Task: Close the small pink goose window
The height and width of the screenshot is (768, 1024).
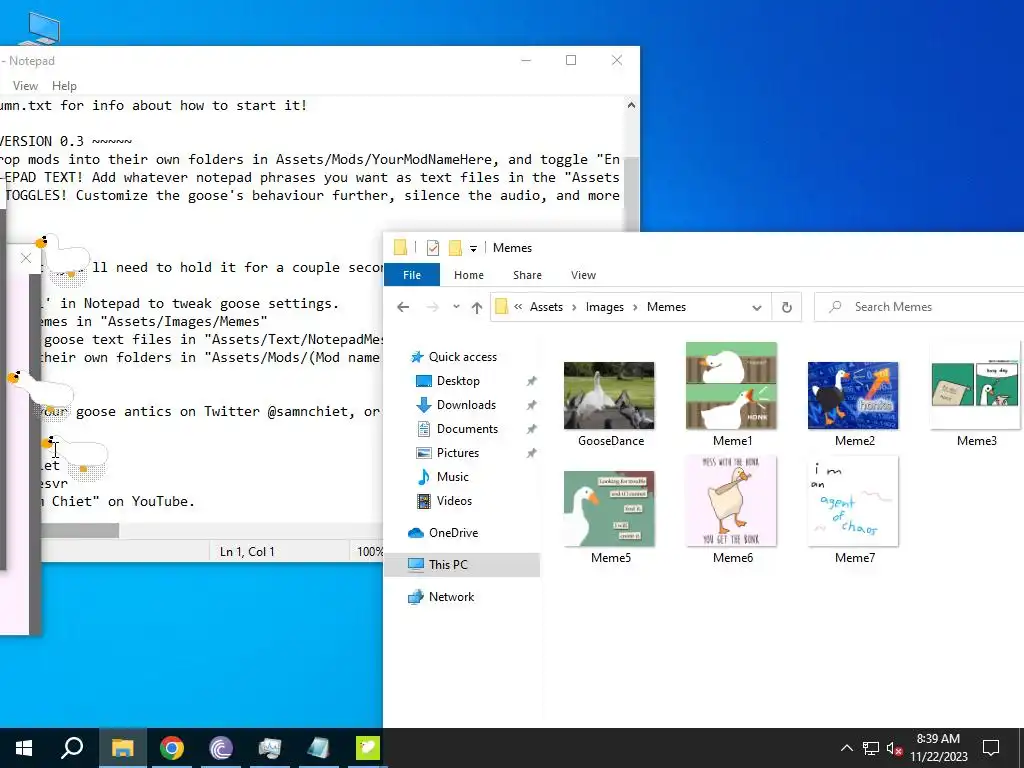Action: click(25, 258)
